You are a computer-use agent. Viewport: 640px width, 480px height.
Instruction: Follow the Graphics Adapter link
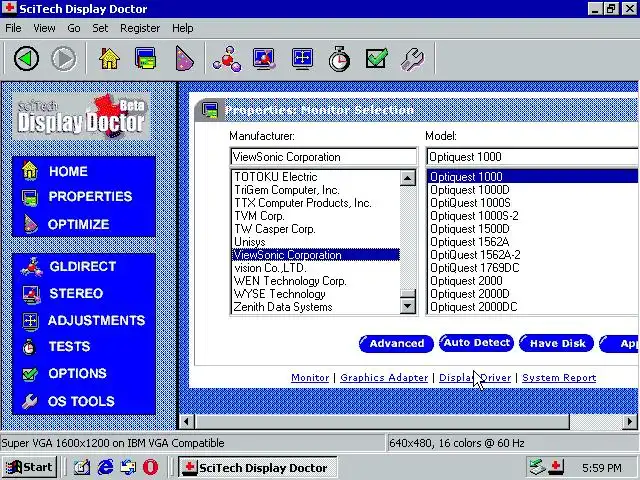(x=384, y=378)
